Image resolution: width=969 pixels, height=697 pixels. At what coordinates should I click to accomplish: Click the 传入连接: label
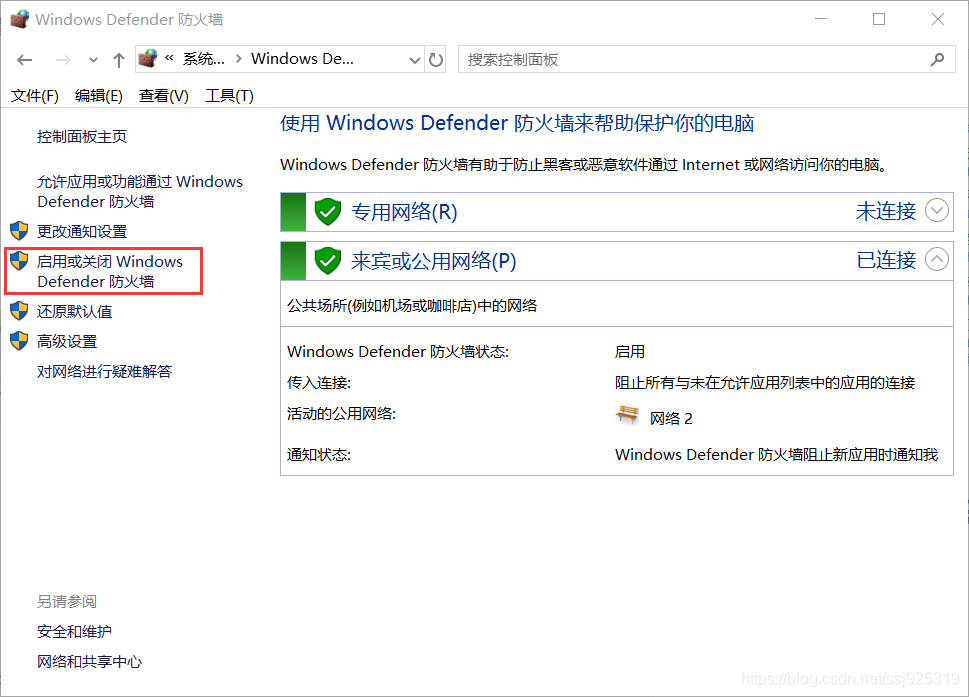tap(319, 383)
